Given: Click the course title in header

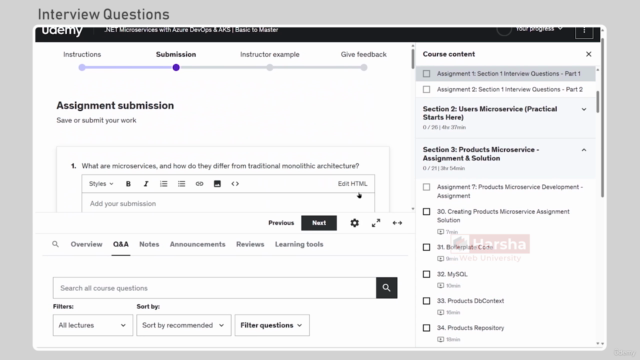Looking at the screenshot, I should (x=191, y=30).
